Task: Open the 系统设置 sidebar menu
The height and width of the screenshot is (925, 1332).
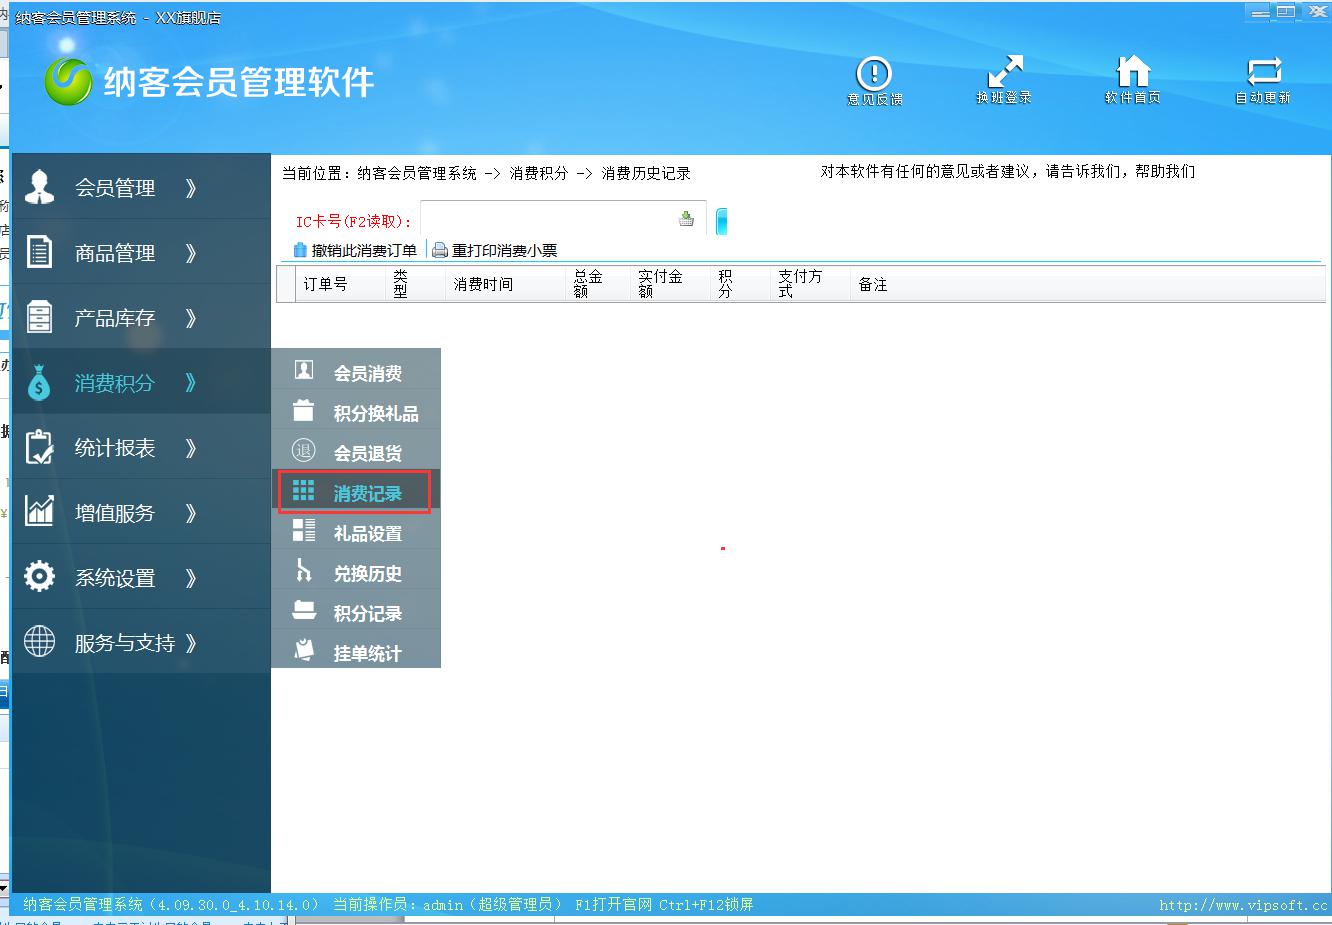Action: click(x=115, y=578)
